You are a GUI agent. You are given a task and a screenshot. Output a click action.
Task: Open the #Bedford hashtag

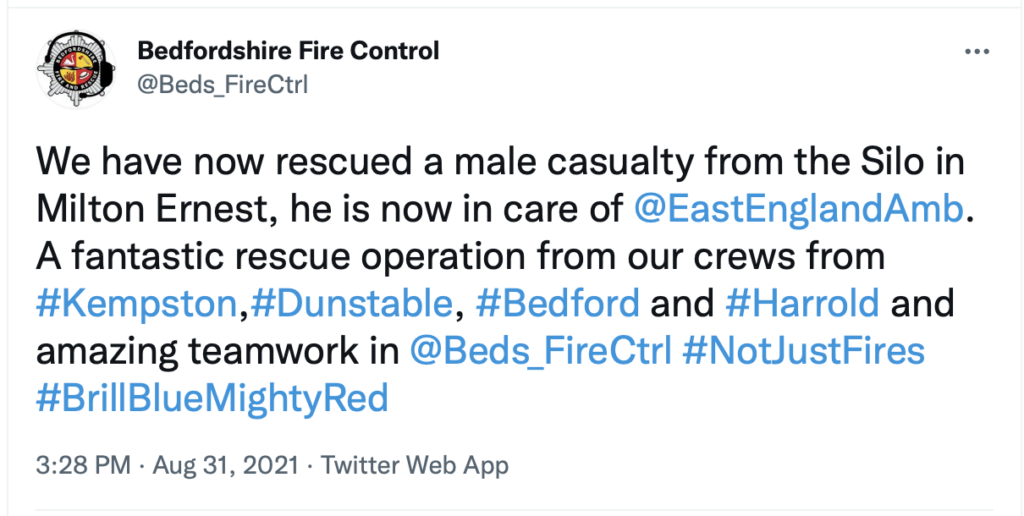coord(557,303)
